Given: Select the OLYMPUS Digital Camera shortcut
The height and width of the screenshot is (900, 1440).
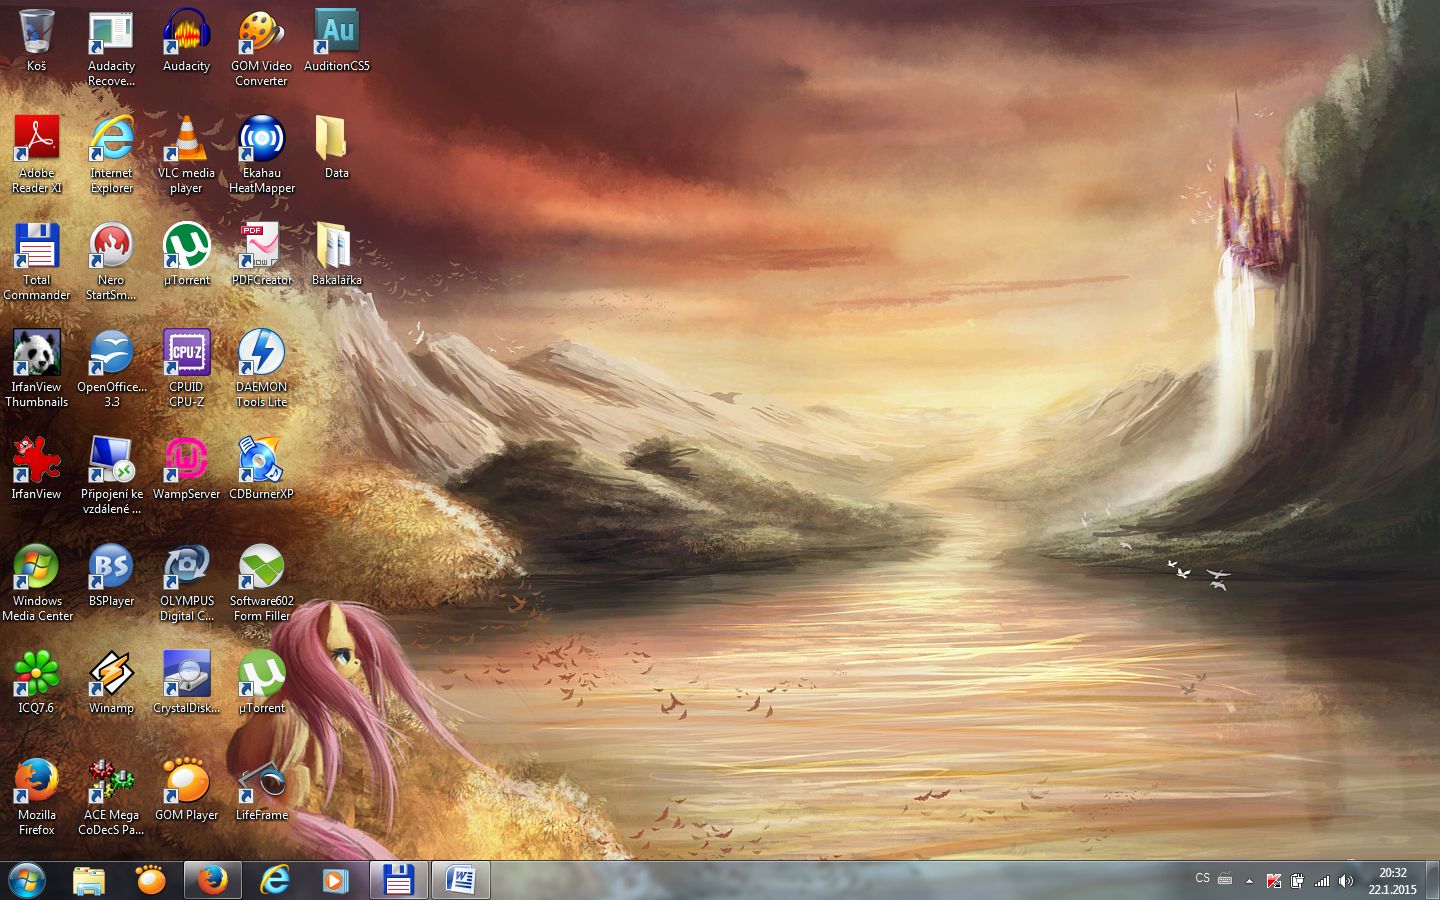Looking at the screenshot, I should point(186,583).
